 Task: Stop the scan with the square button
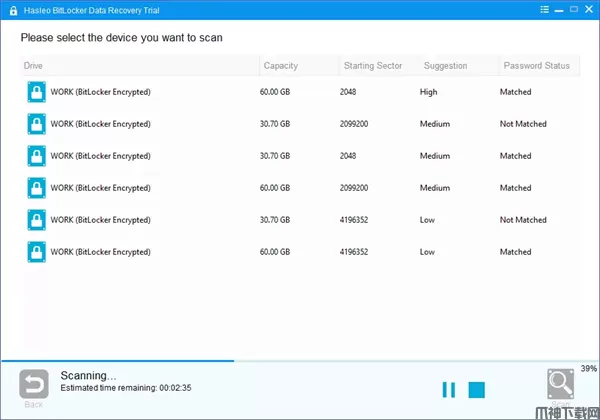(x=477, y=389)
